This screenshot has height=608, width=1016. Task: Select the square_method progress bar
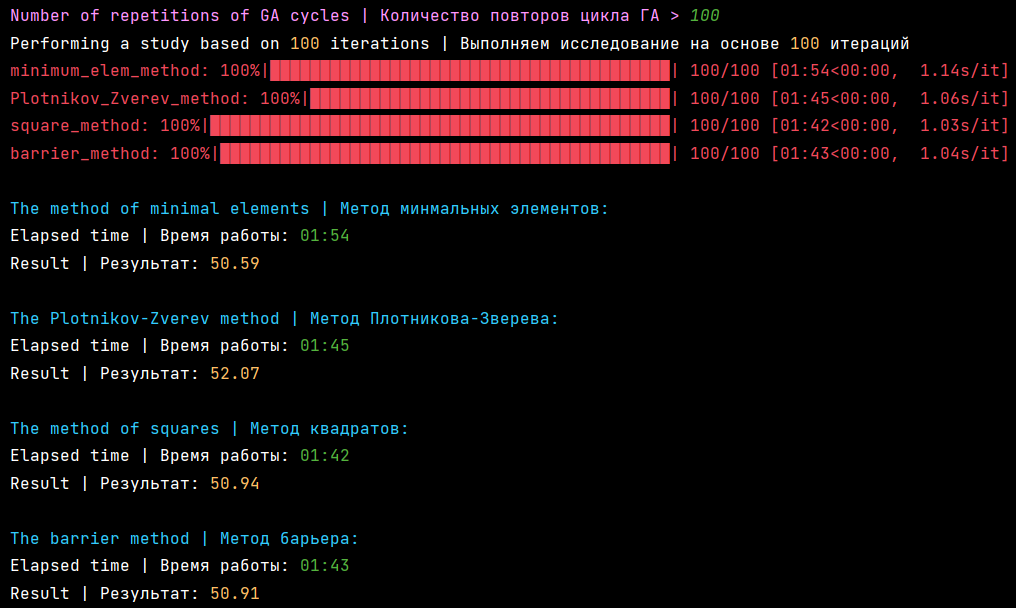point(440,125)
